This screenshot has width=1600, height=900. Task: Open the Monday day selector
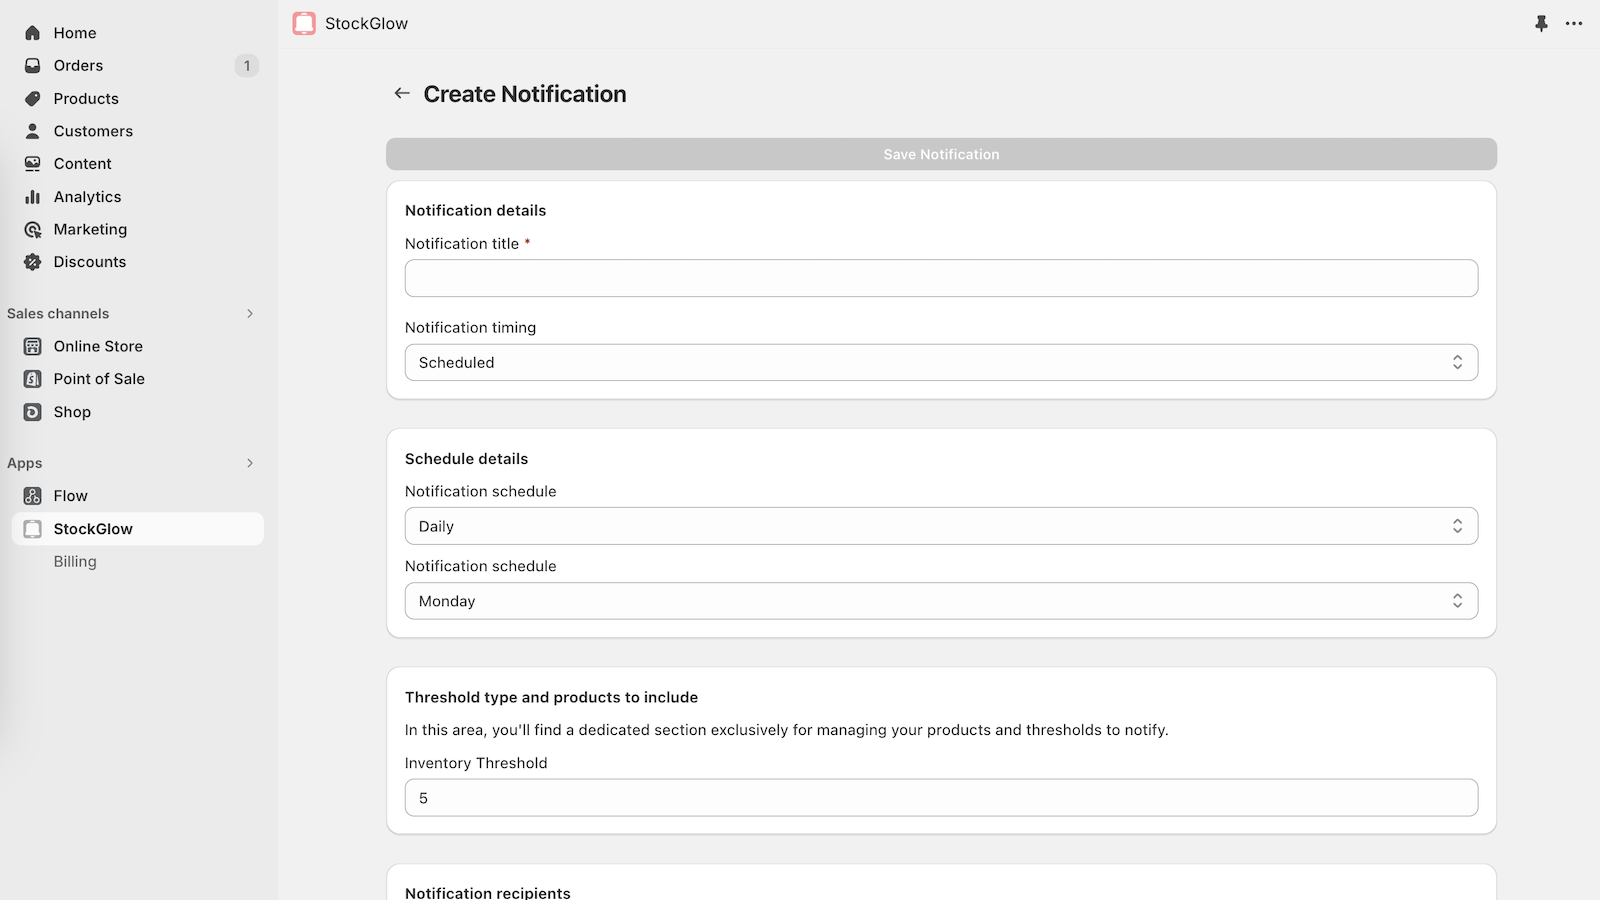(940, 600)
